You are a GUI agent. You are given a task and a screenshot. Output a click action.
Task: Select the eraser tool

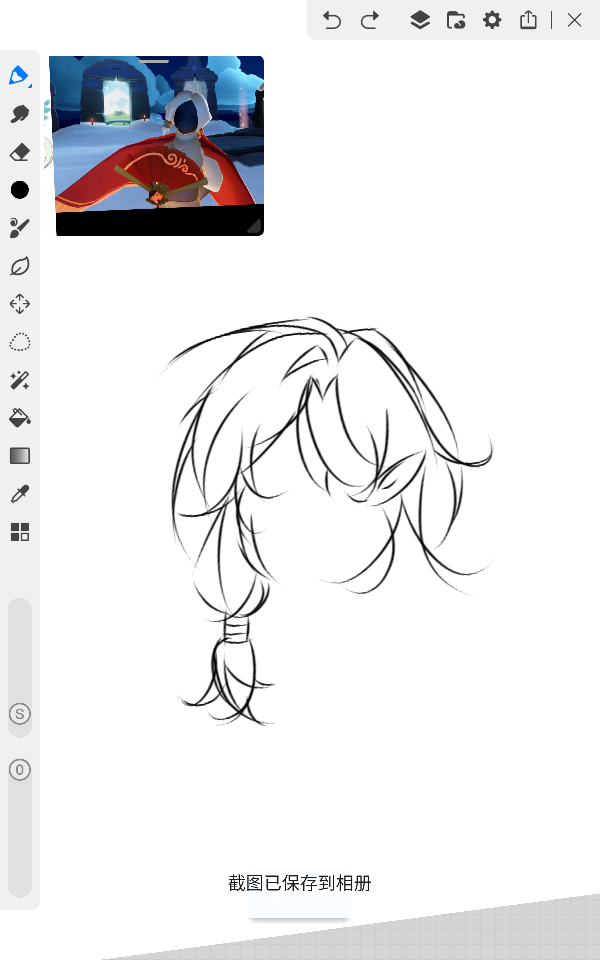pos(20,152)
